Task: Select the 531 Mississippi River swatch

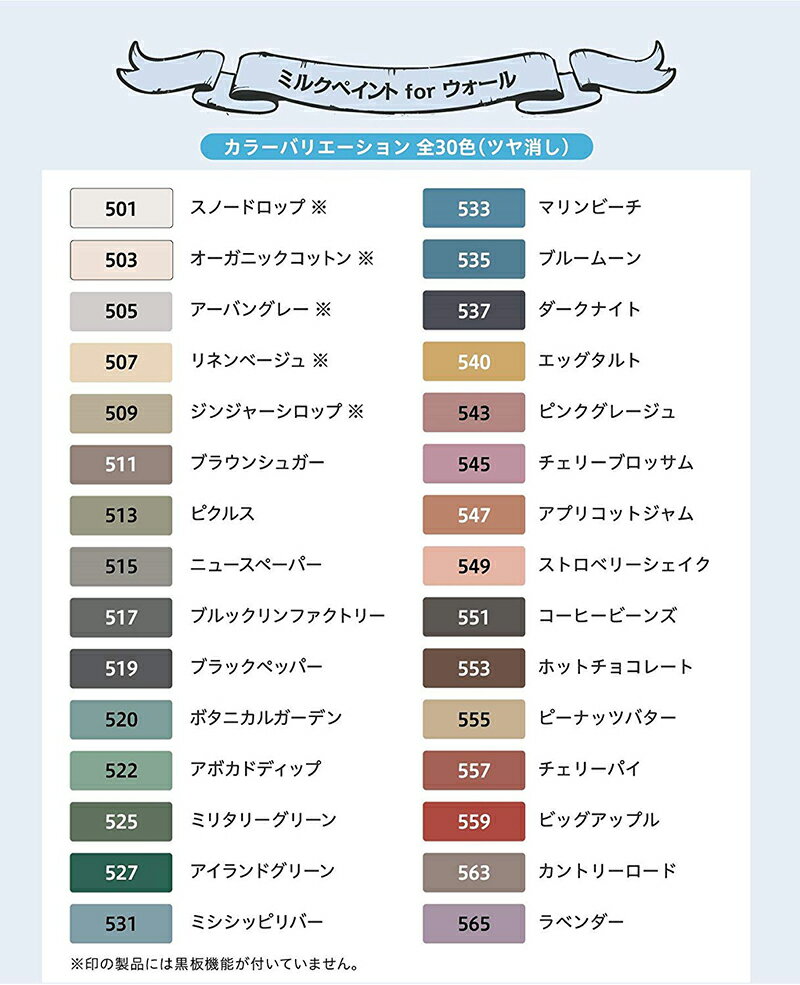Action: pyautogui.click(x=121, y=923)
